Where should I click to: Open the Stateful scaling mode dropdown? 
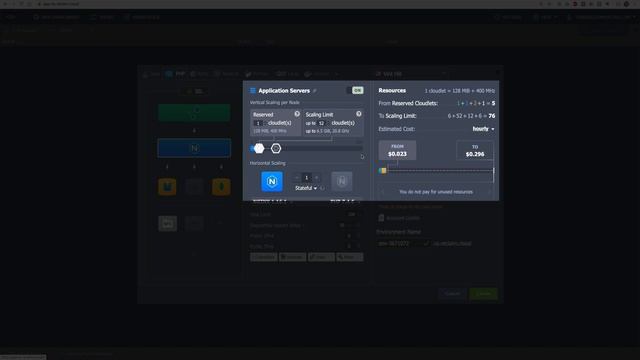(306, 188)
